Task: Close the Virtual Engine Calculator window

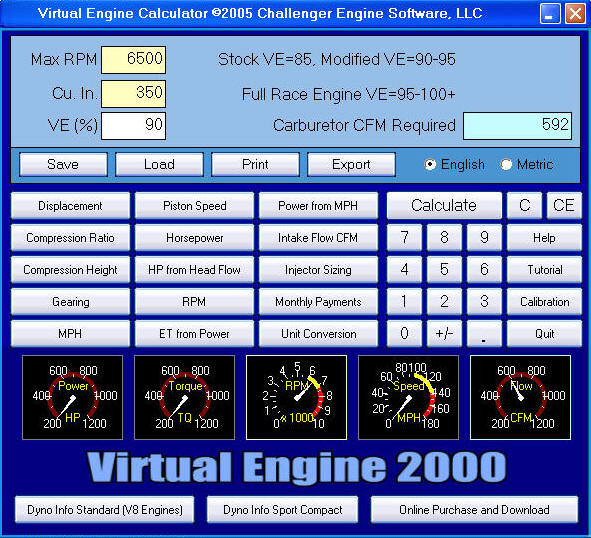Action: click(575, 14)
